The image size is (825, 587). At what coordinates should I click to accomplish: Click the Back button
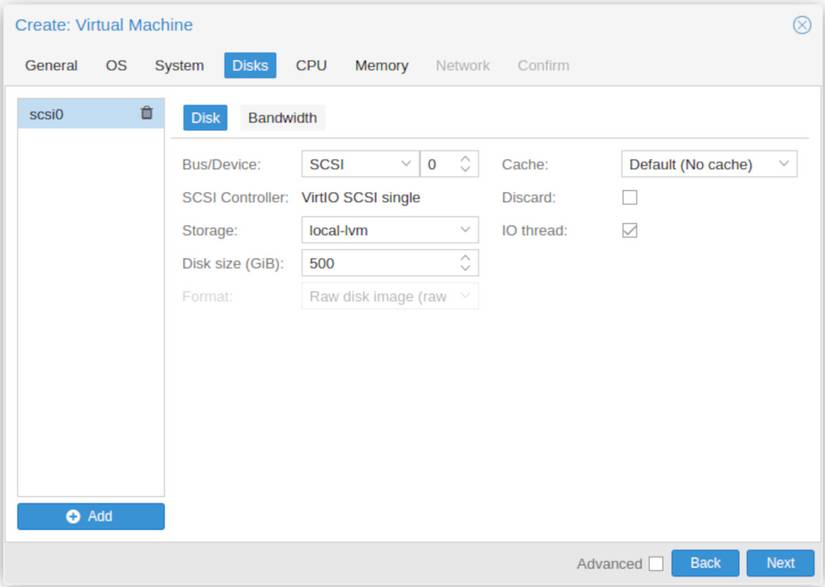click(705, 563)
